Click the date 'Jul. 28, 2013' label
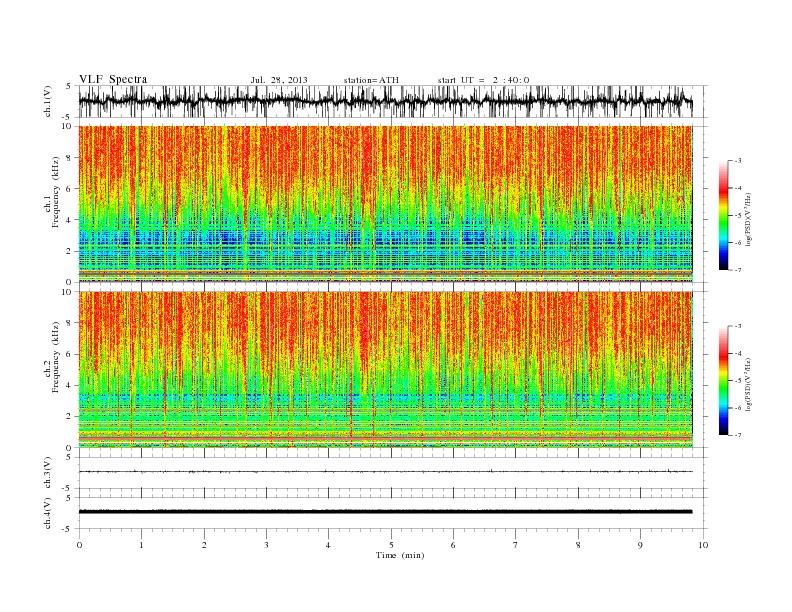Viewport: 792px width, 612px height. tap(279, 80)
